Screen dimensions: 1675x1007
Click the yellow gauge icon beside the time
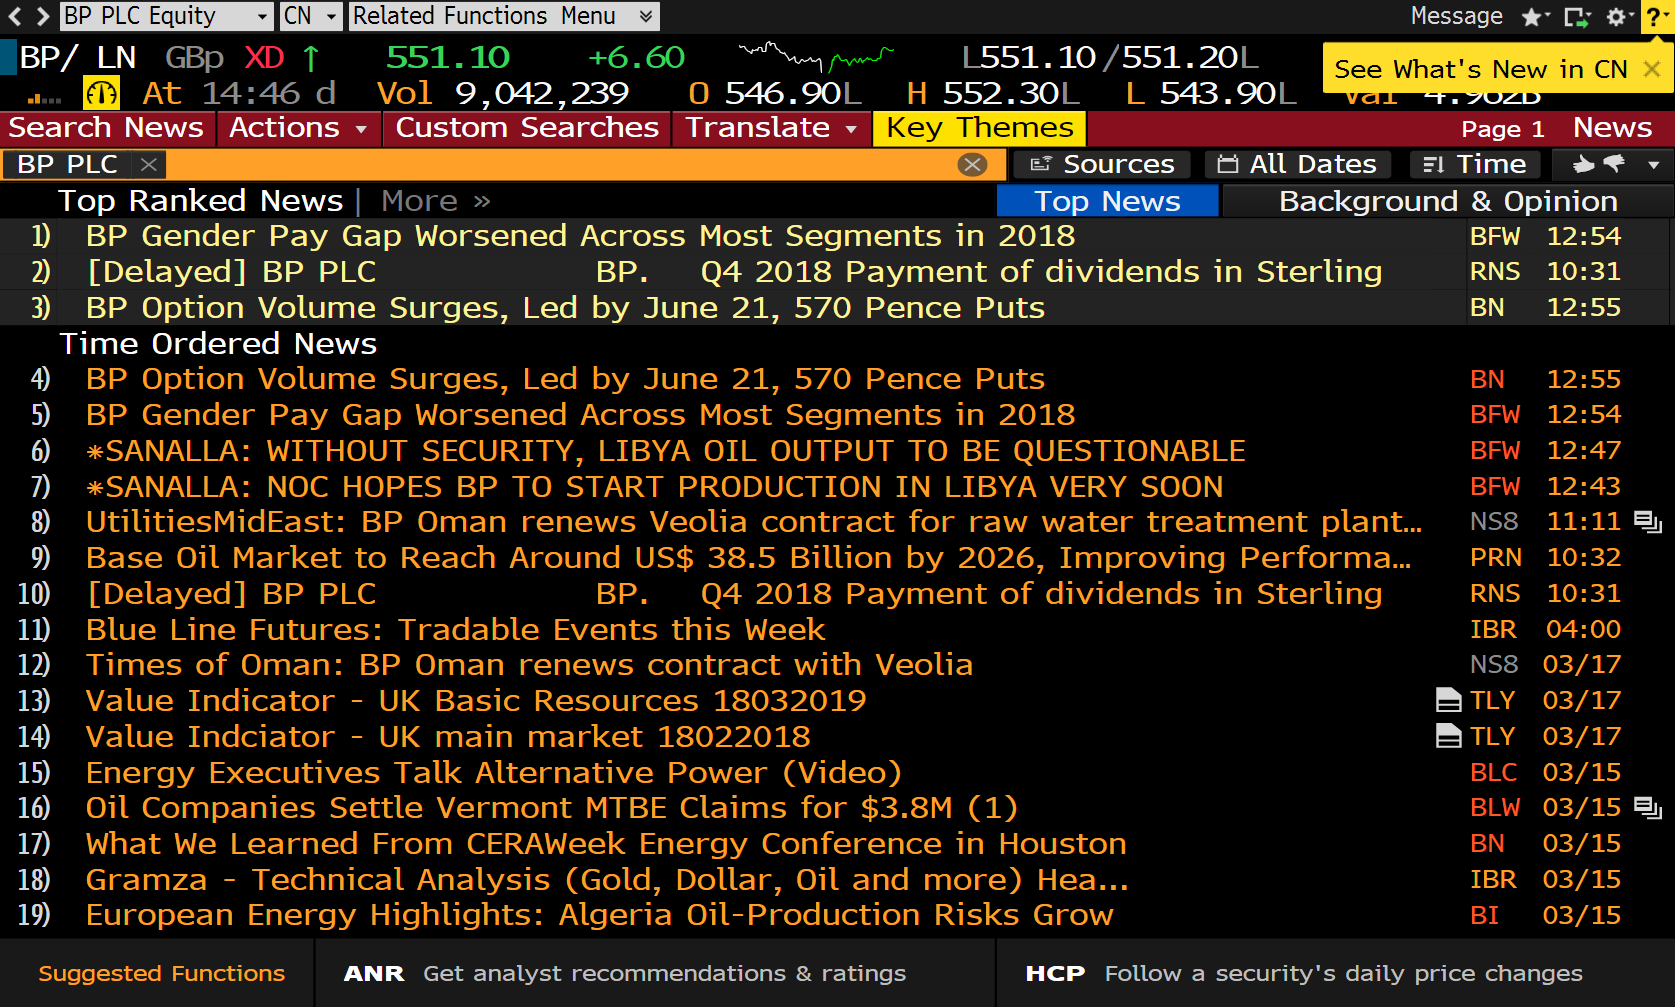point(101,93)
